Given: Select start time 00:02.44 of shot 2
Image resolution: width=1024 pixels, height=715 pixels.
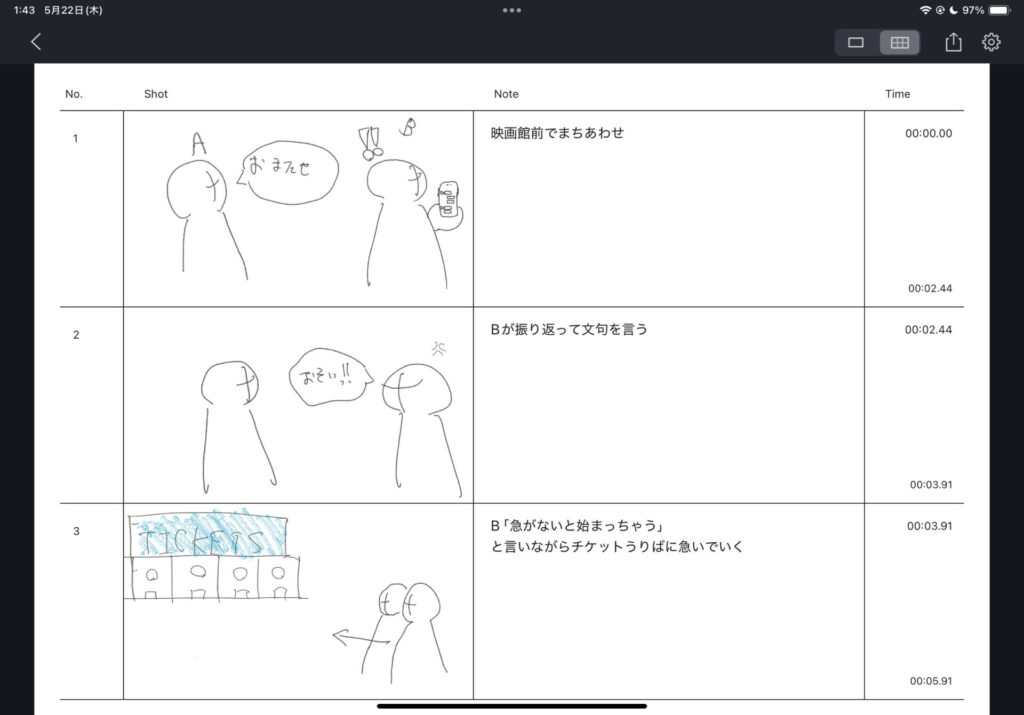Looking at the screenshot, I should 928,330.
